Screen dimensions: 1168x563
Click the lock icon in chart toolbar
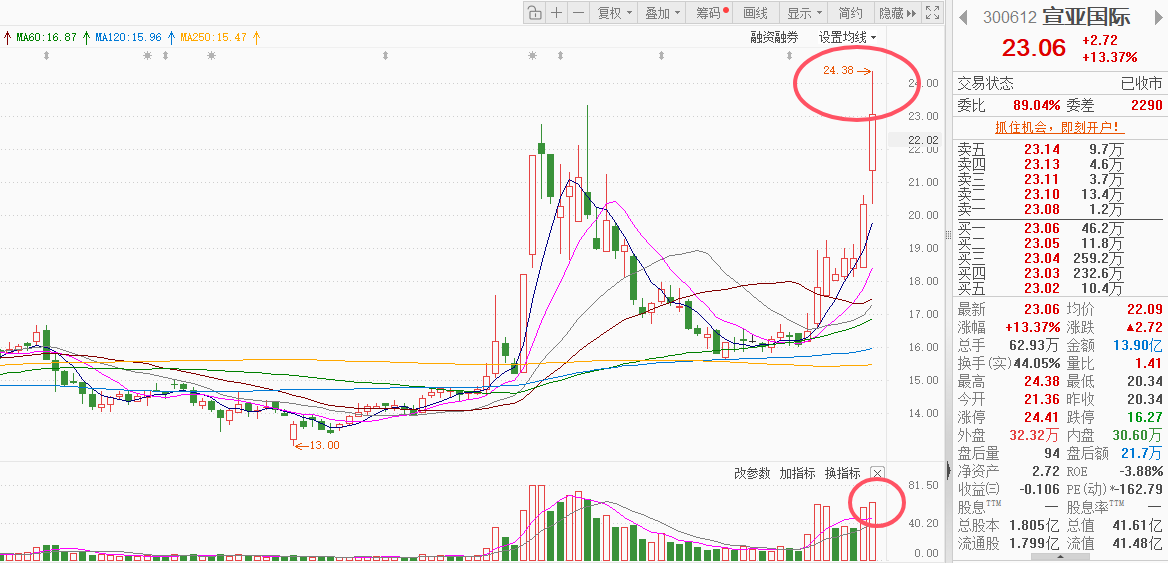[x=534, y=13]
